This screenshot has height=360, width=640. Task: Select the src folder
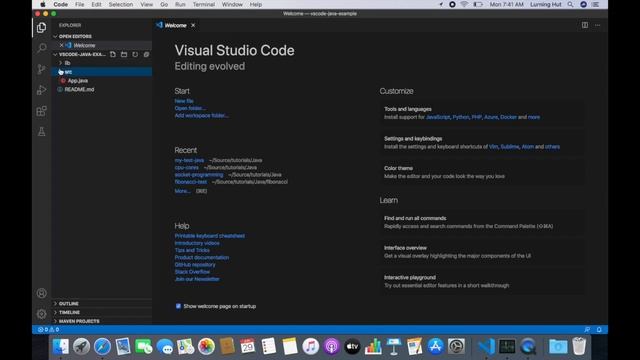(102, 72)
